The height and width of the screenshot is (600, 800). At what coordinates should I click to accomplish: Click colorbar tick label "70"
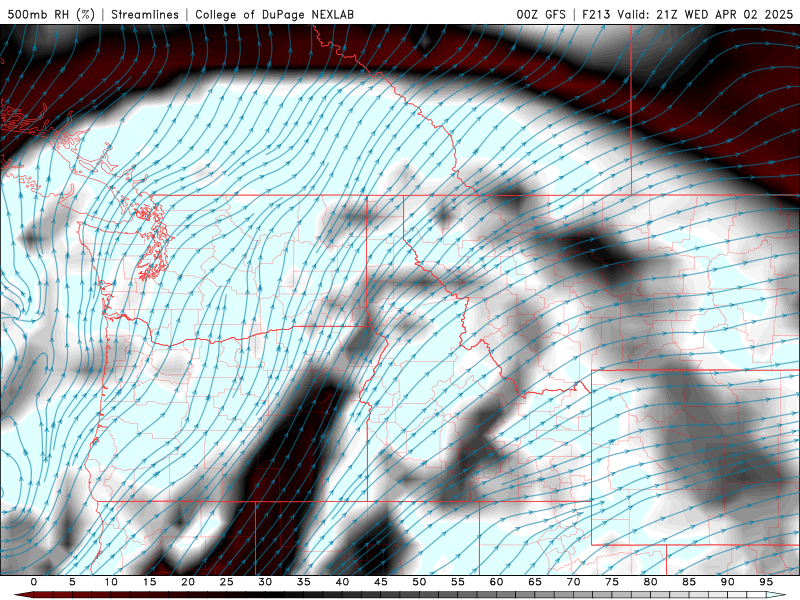(x=573, y=582)
